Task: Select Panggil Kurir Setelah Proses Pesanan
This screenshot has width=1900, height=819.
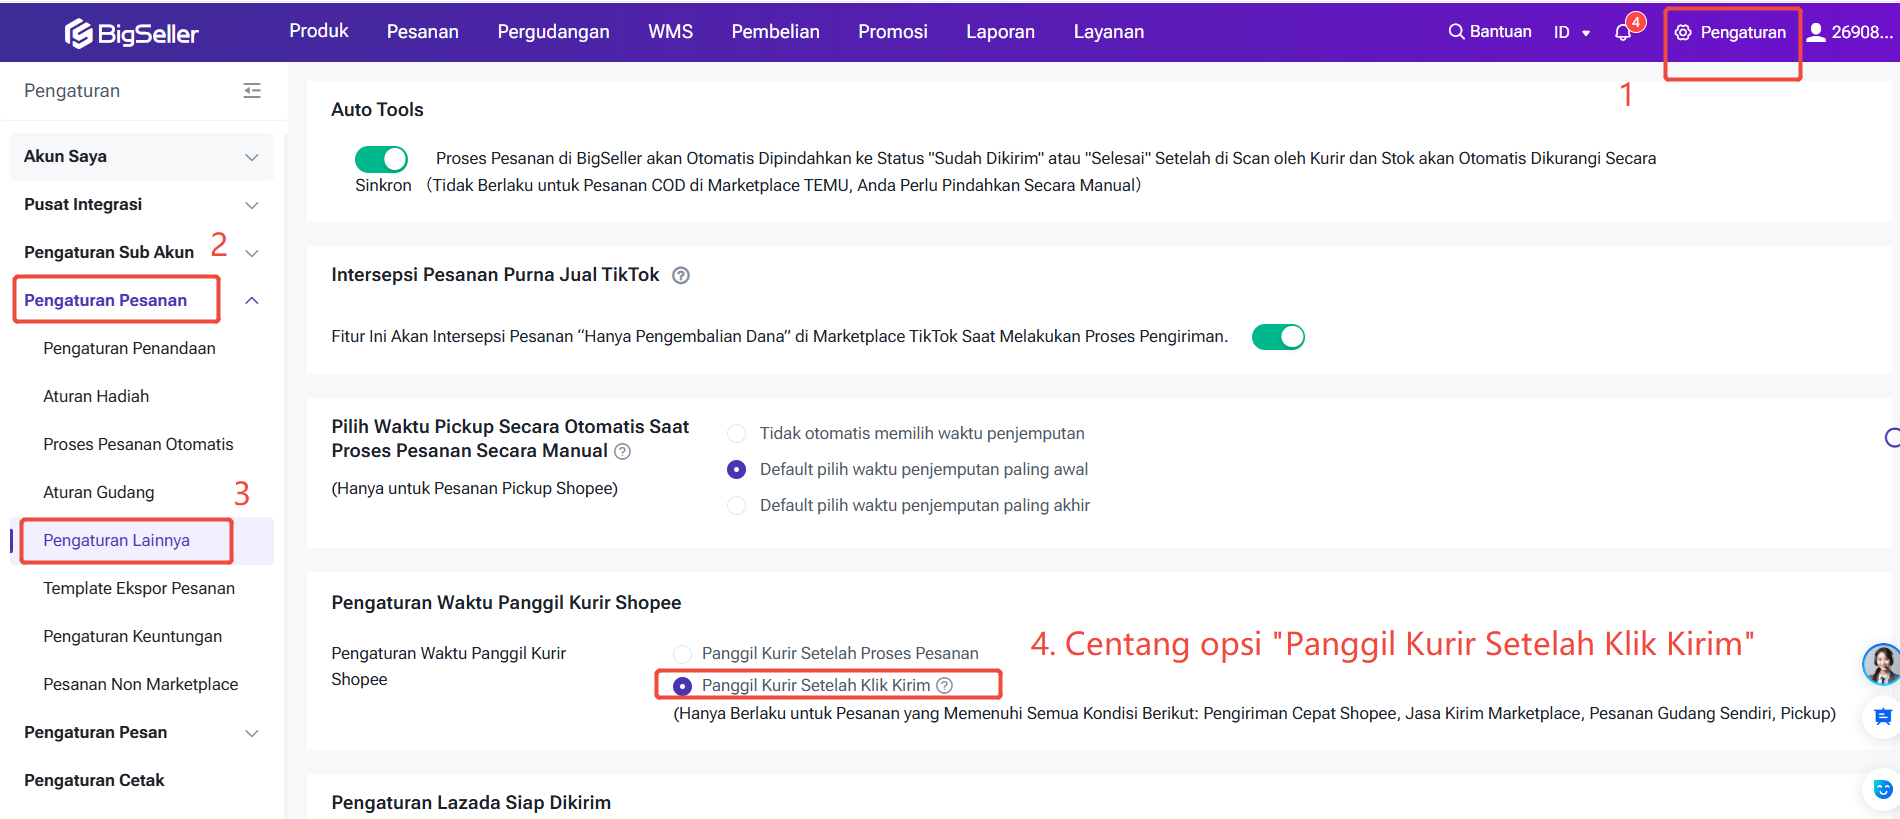Action: [x=683, y=654]
